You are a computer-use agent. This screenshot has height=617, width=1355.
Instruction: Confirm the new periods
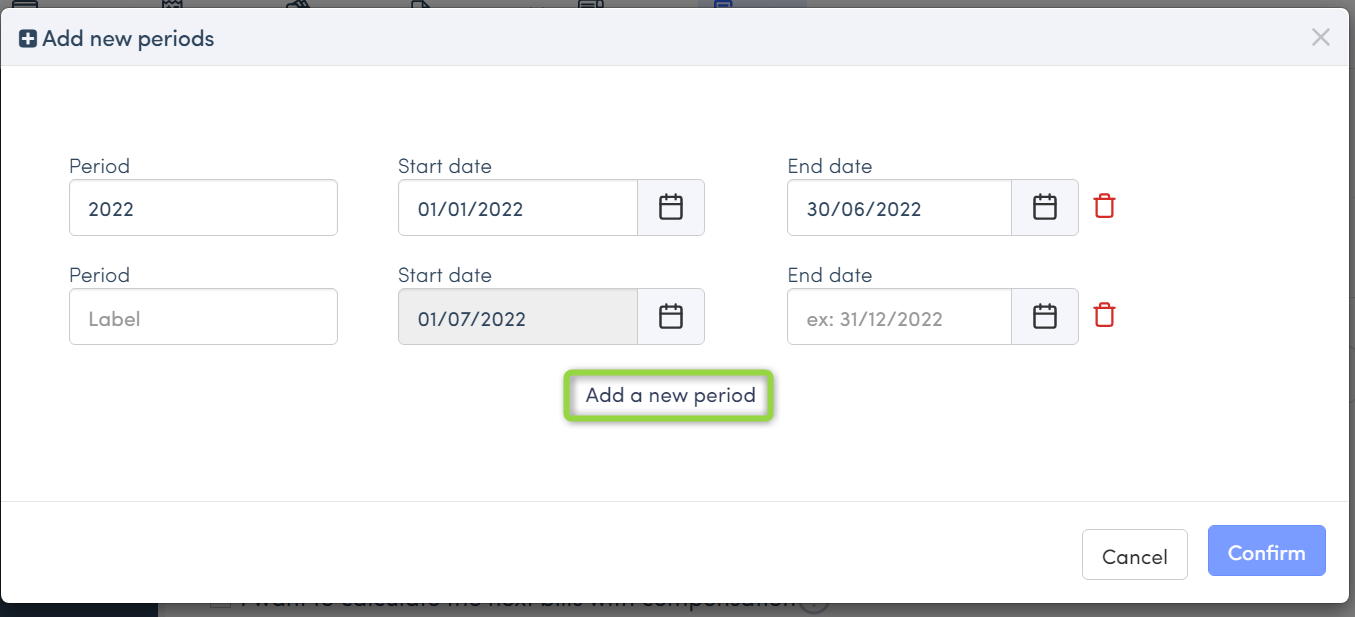(x=1266, y=552)
